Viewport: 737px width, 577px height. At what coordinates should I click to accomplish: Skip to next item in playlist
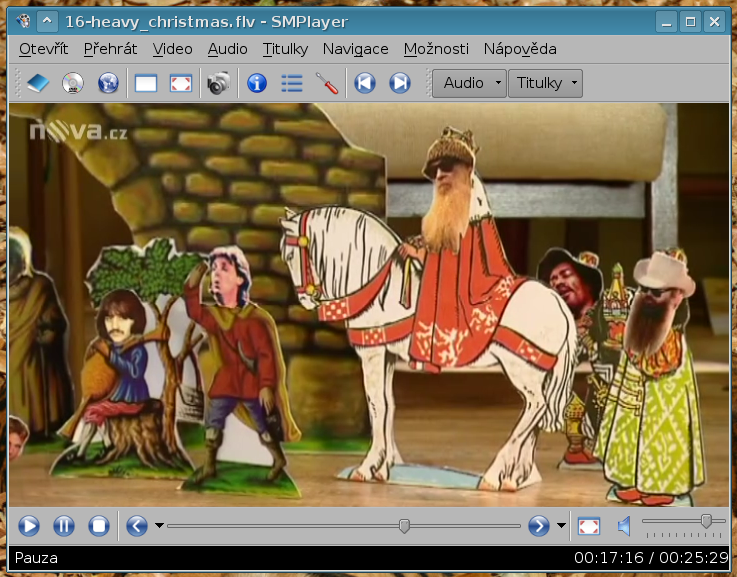coord(400,84)
